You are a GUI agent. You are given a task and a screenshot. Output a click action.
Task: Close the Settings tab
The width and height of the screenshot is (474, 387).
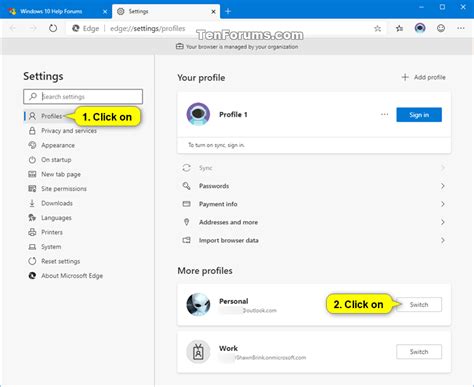[x=213, y=12]
